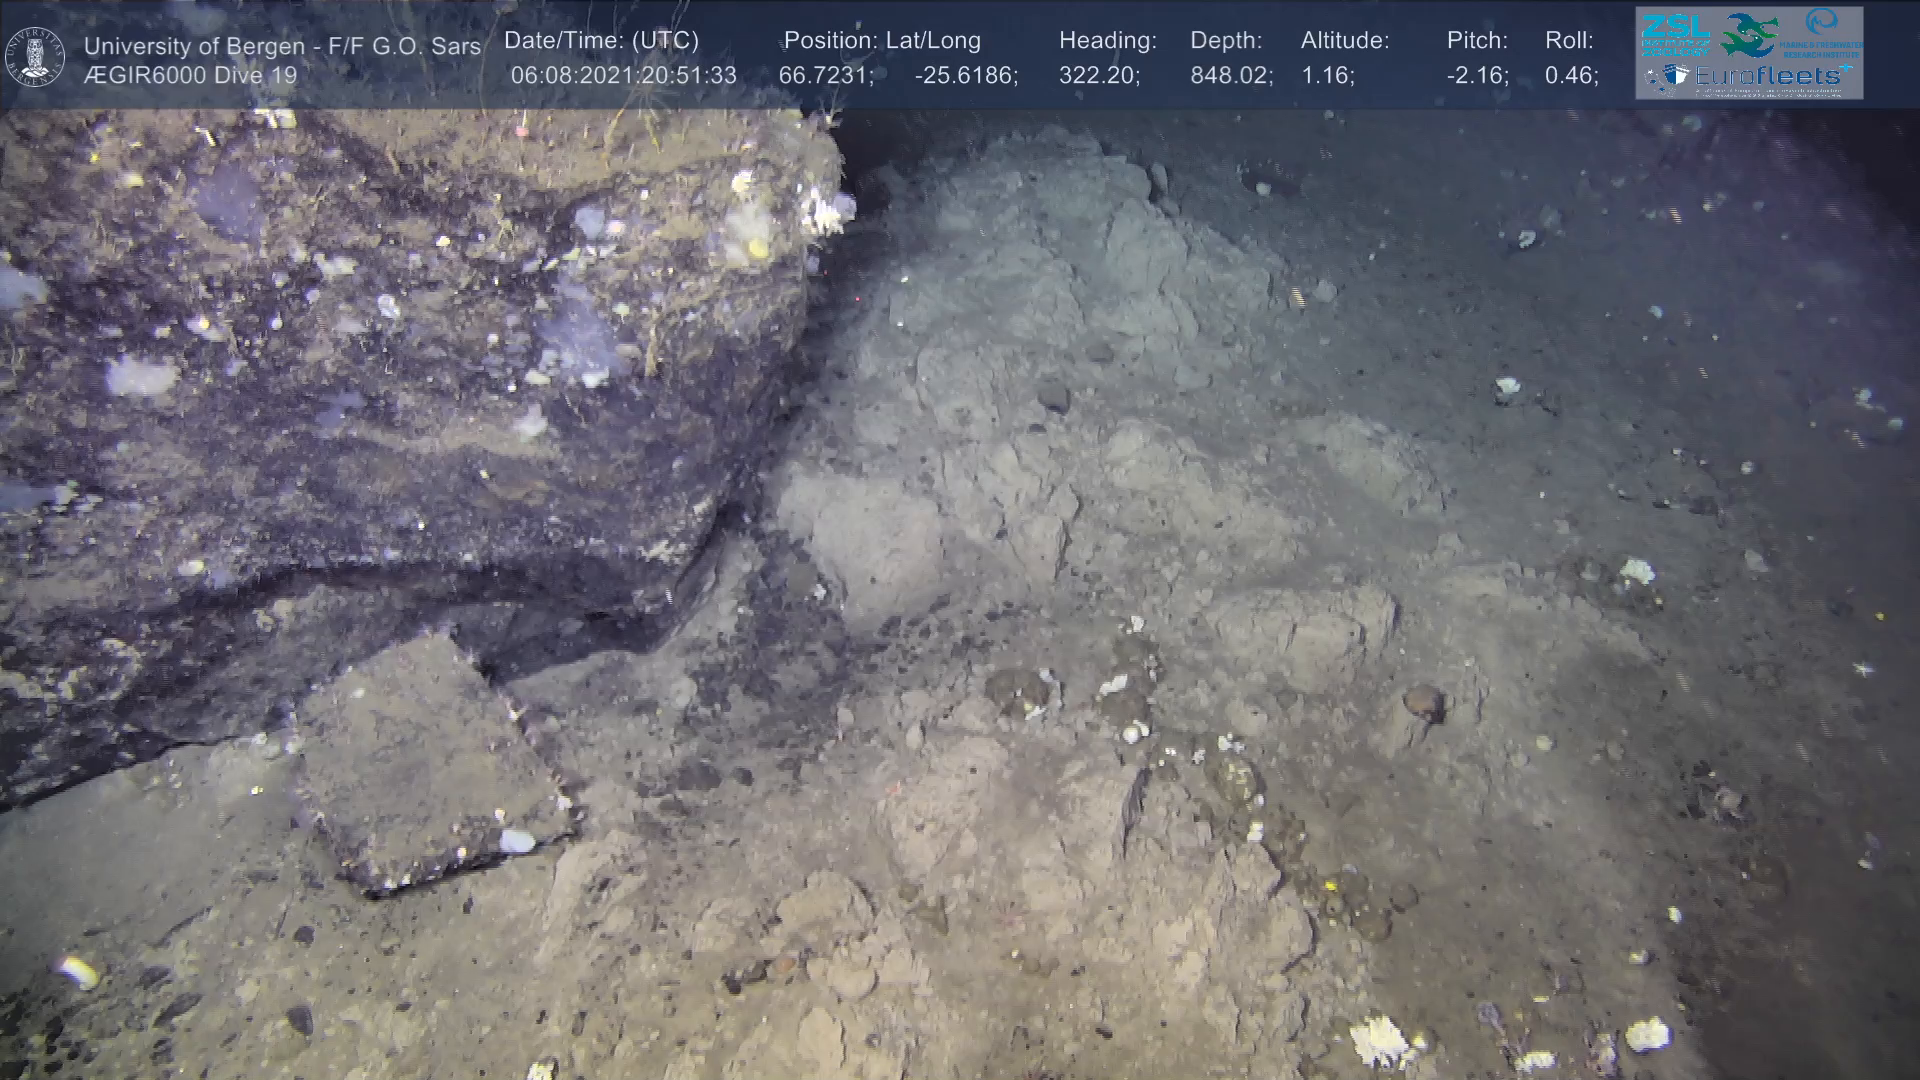Click the green-blue fish emblem logo
Image resolution: width=1920 pixels, height=1080 pixels.
[x=1749, y=35]
